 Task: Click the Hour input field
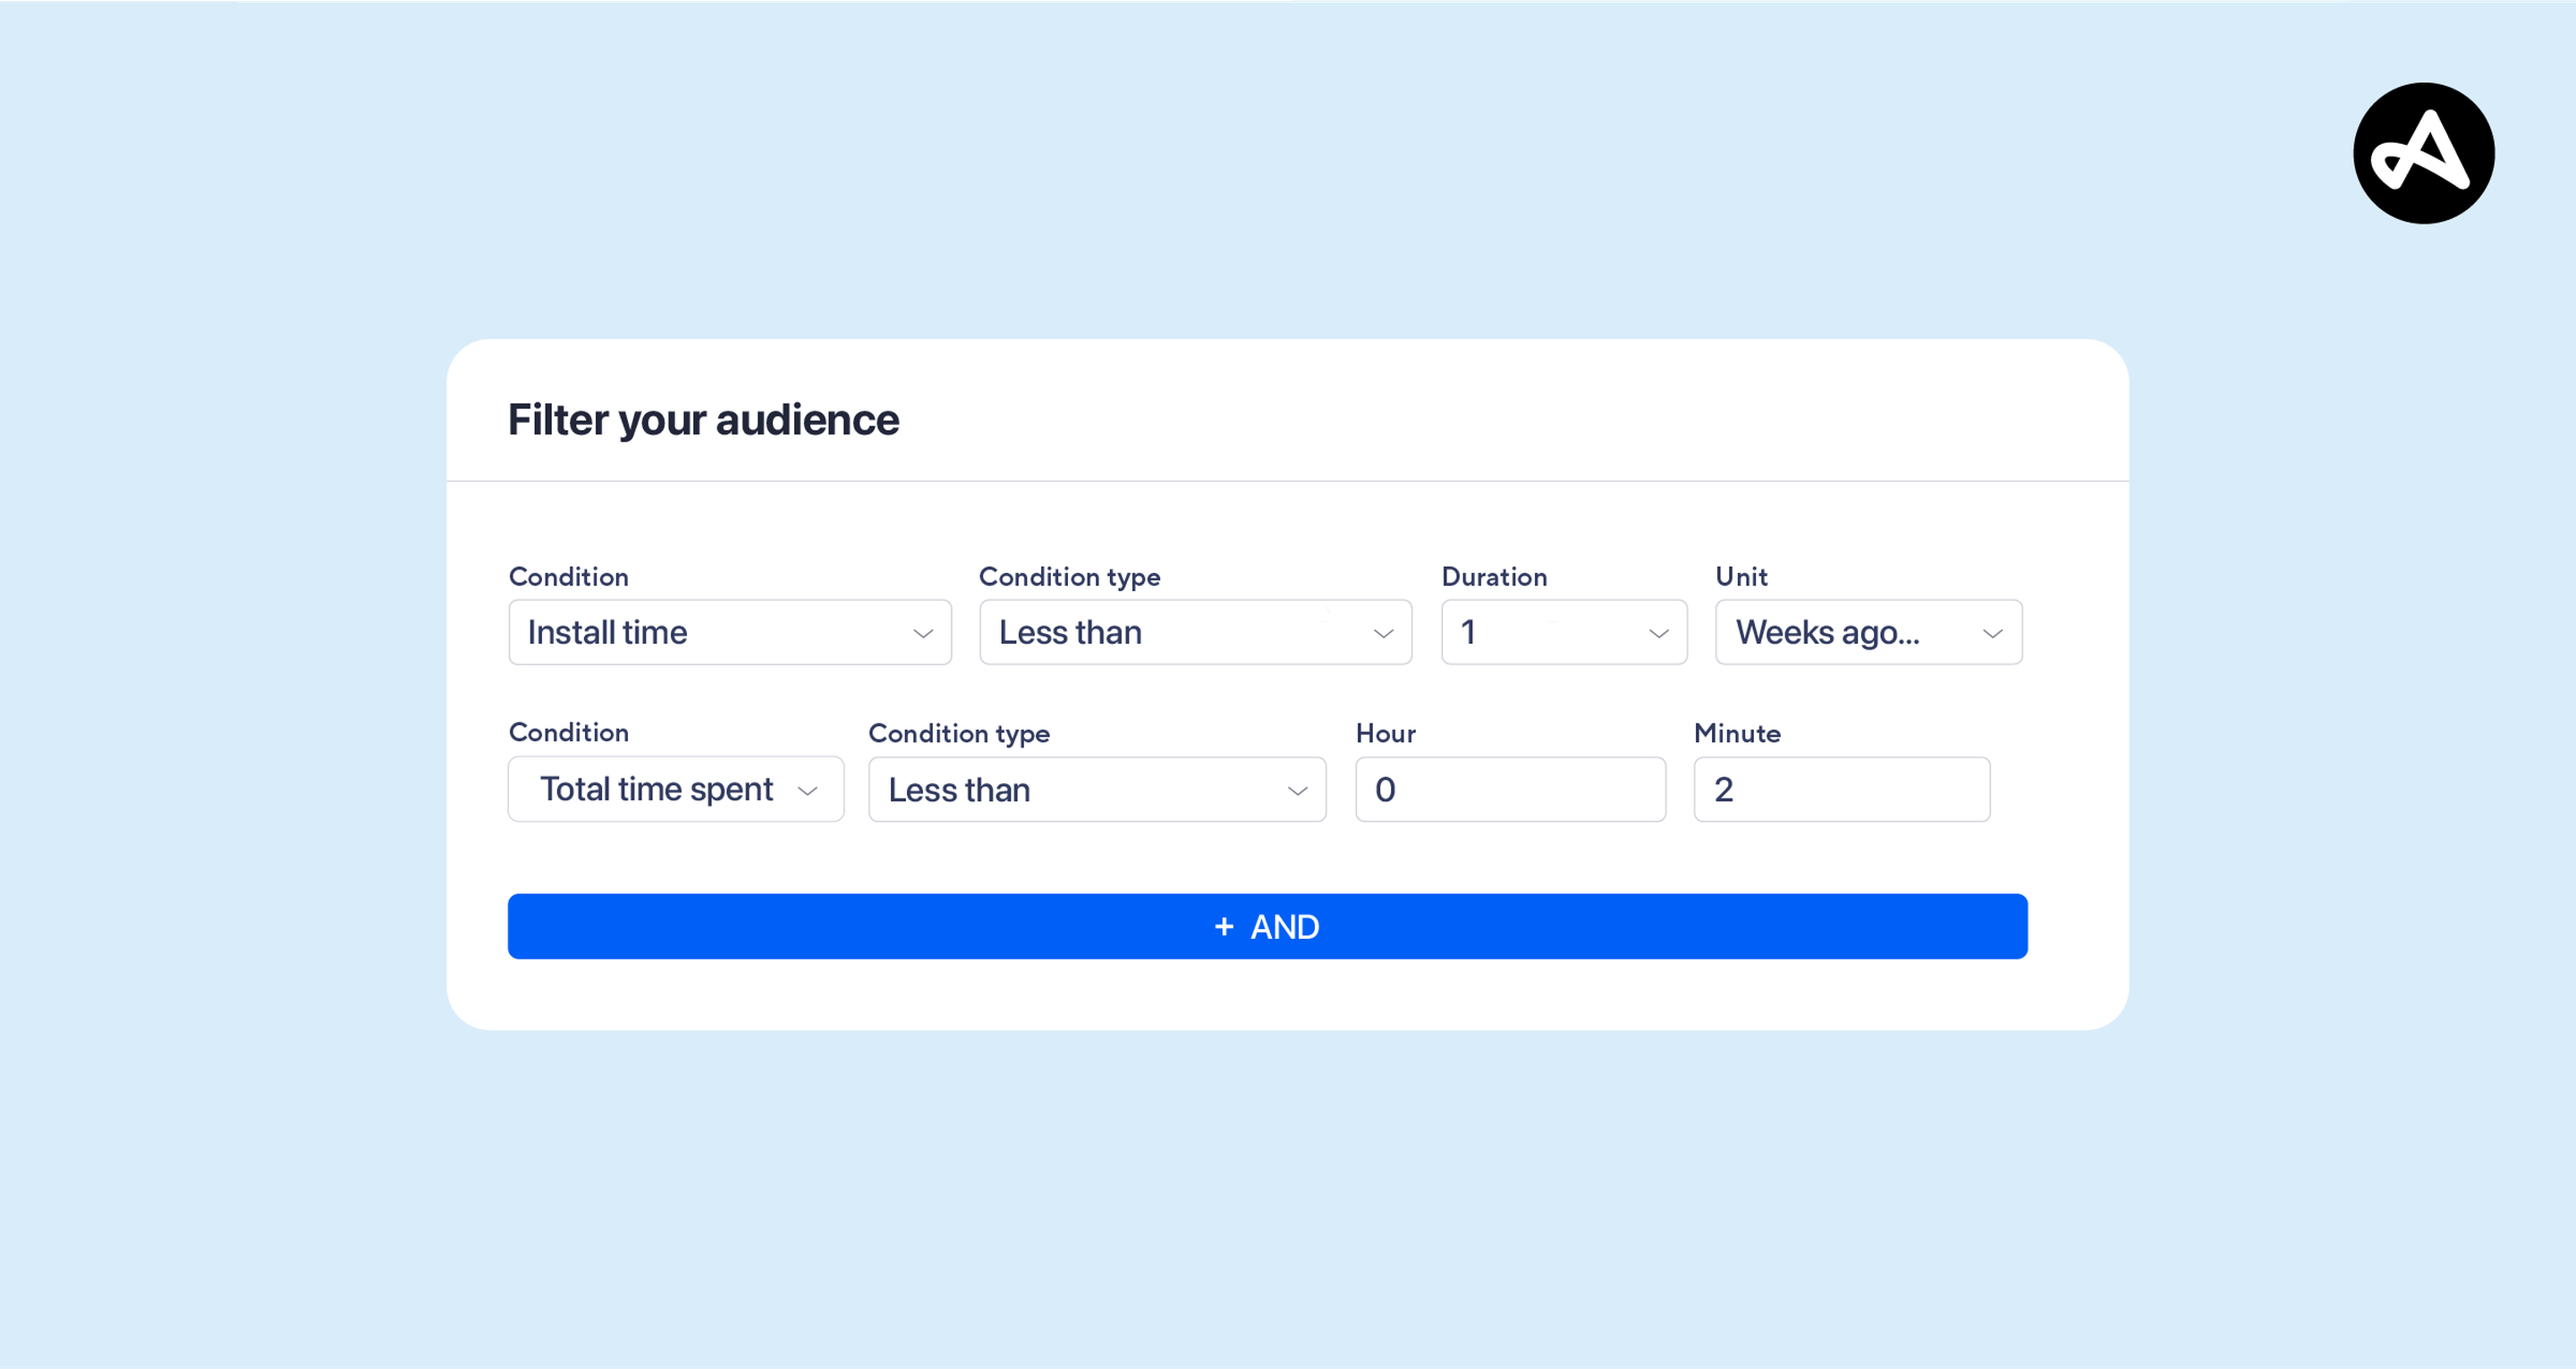tap(1510, 789)
